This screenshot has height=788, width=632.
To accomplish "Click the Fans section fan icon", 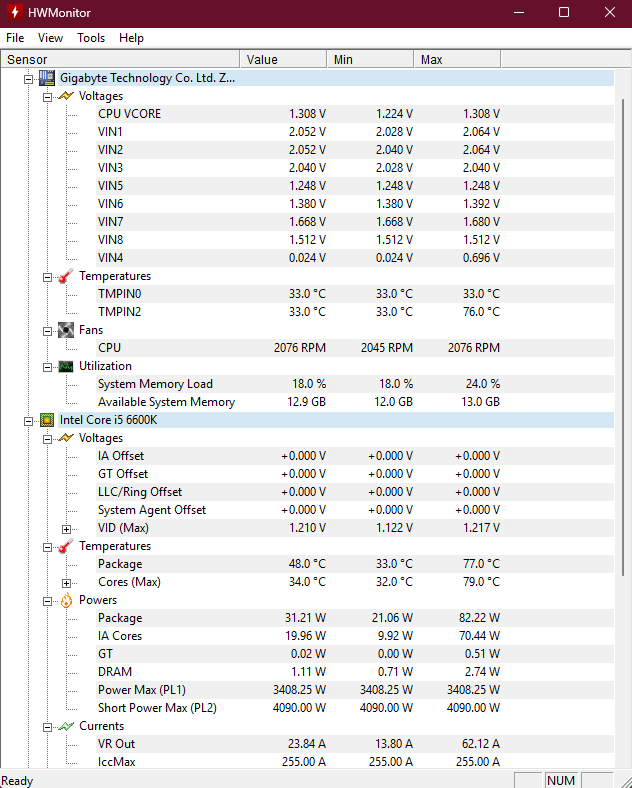I will tap(66, 330).
